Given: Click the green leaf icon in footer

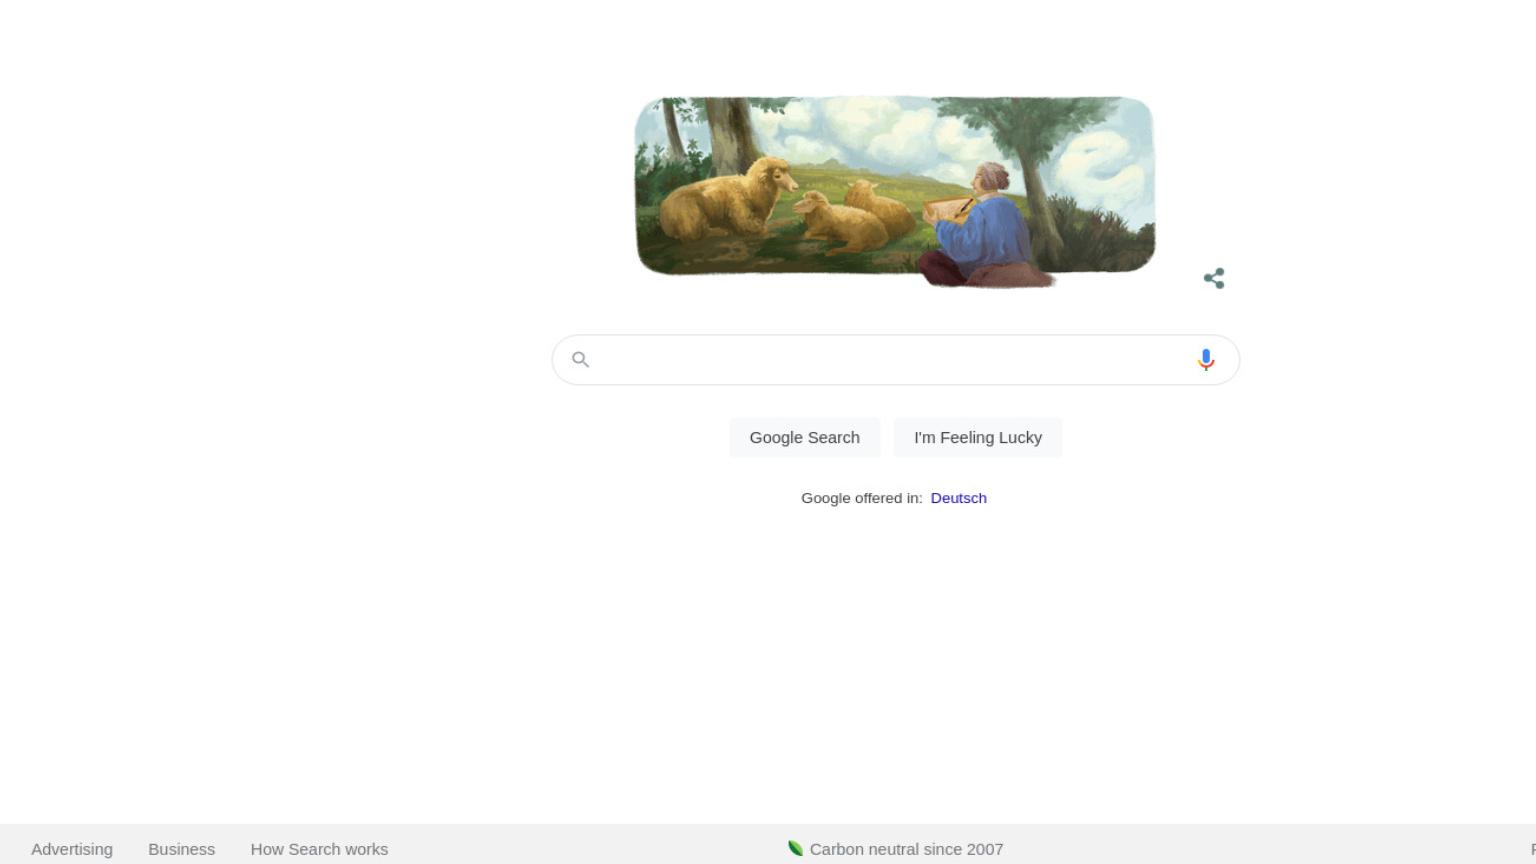Looking at the screenshot, I should 795,848.
